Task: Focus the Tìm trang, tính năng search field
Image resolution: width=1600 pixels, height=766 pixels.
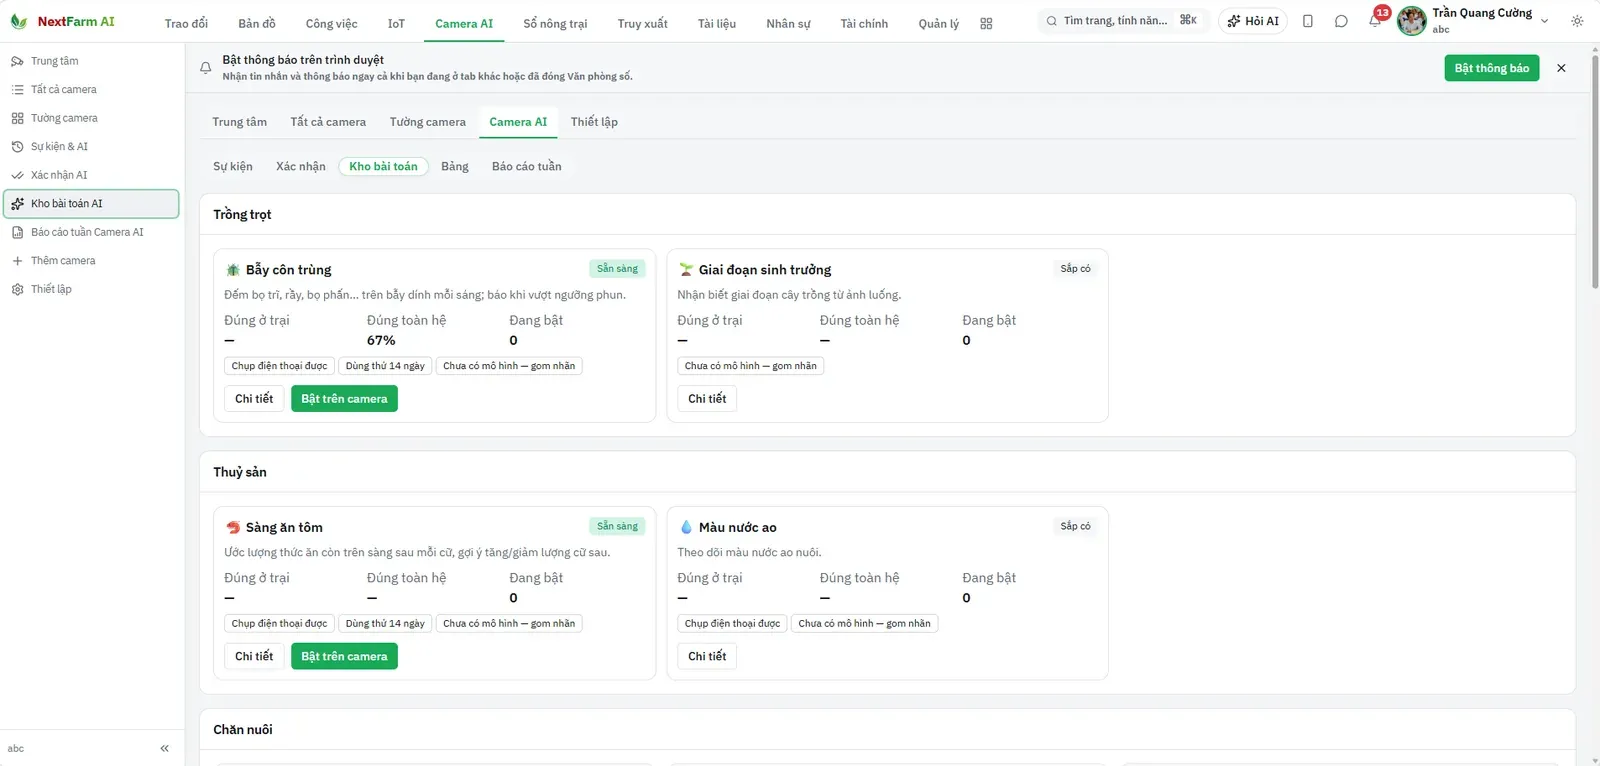Action: pyautogui.click(x=1124, y=21)
